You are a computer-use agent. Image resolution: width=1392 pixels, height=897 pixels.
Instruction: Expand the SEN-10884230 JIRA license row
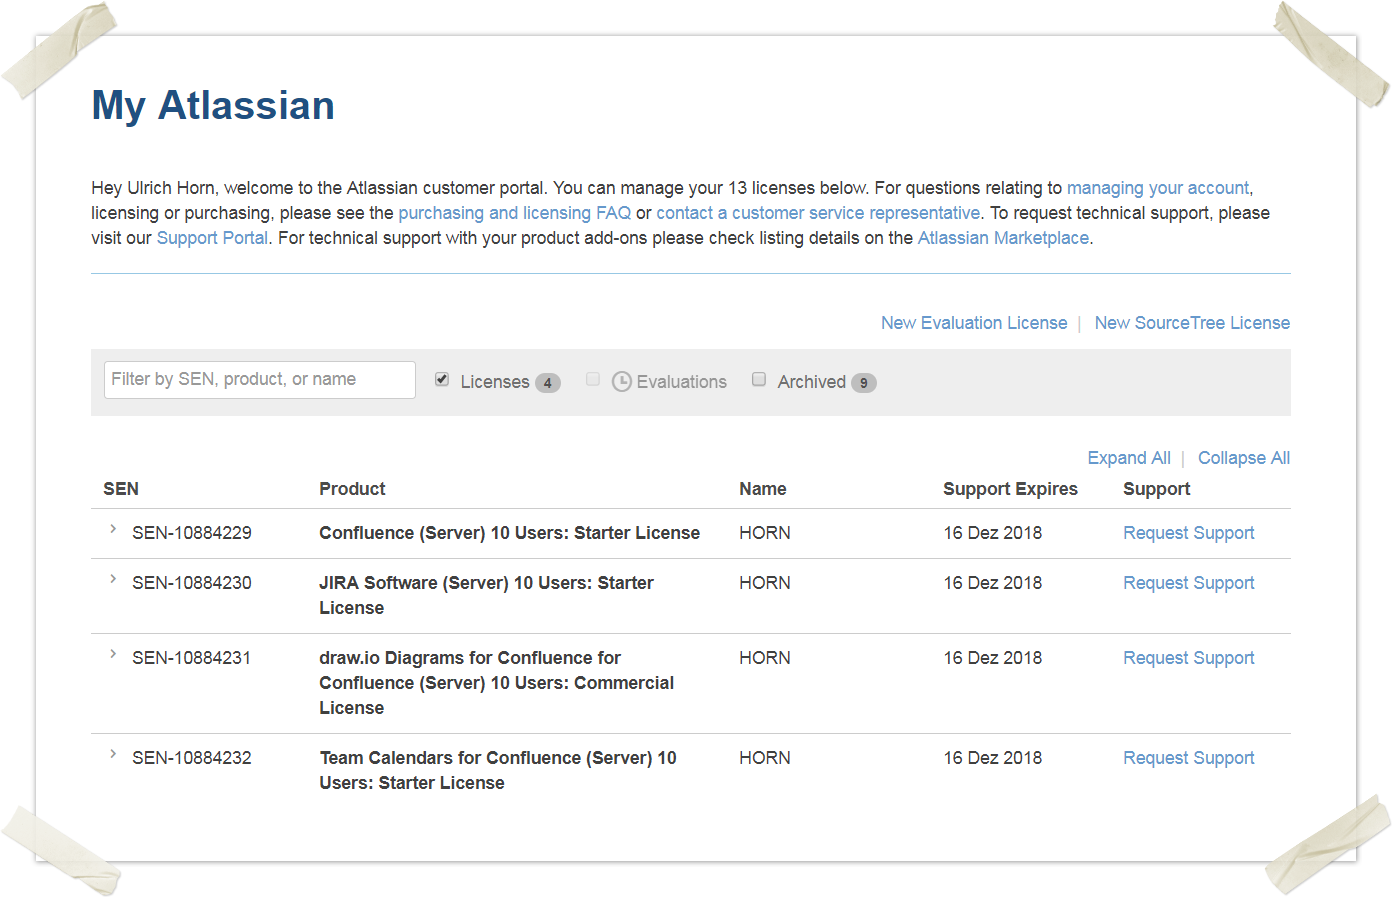click(x=113, y=580)
